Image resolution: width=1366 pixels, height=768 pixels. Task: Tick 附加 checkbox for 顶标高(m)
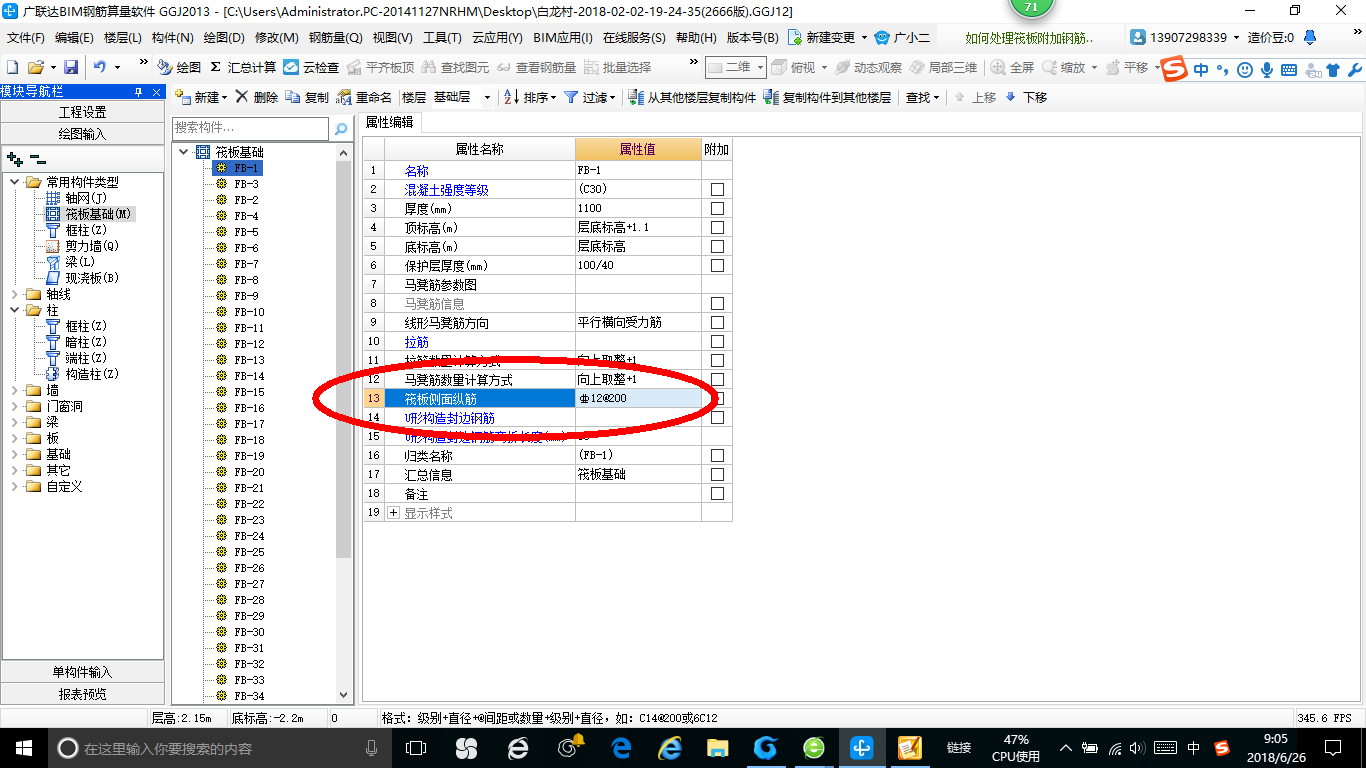(x=717, y=227)
